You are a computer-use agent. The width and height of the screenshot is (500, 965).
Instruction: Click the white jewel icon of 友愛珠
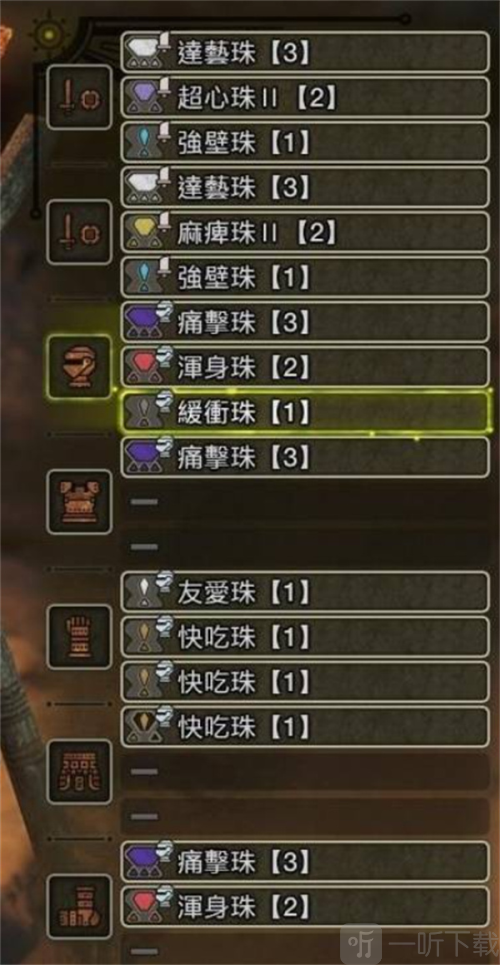tap(140, 592)
